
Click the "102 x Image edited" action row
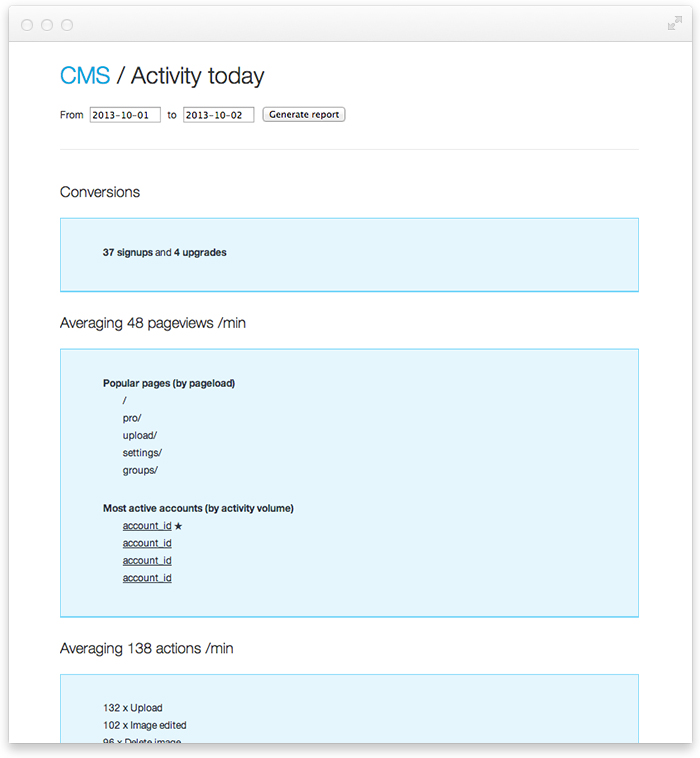tap(144, 725)
